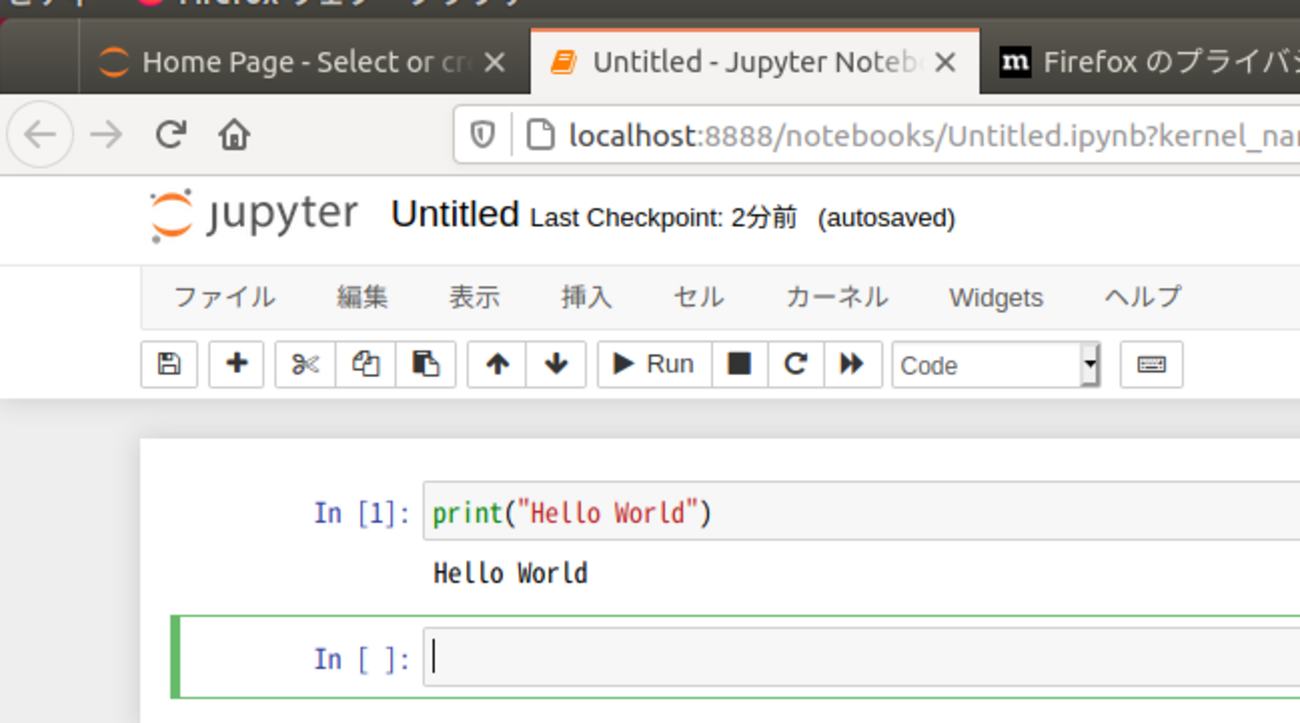Copy selected cells icon
This screenshot has height=723, width=1300.
coord(365,364)
